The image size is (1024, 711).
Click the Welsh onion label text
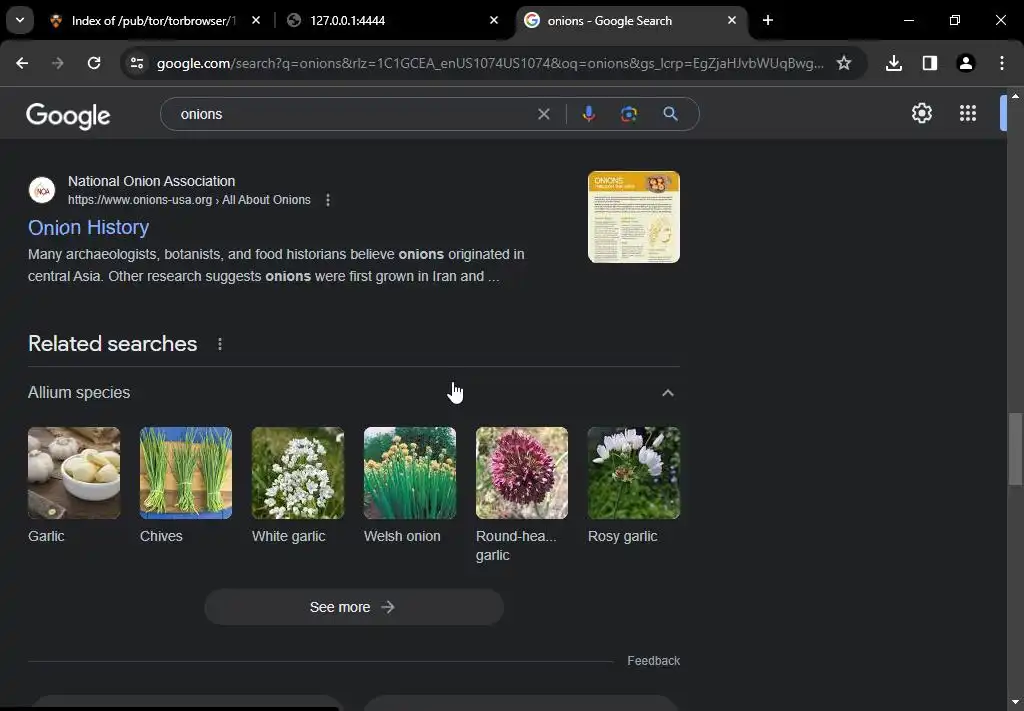[402, 536]
